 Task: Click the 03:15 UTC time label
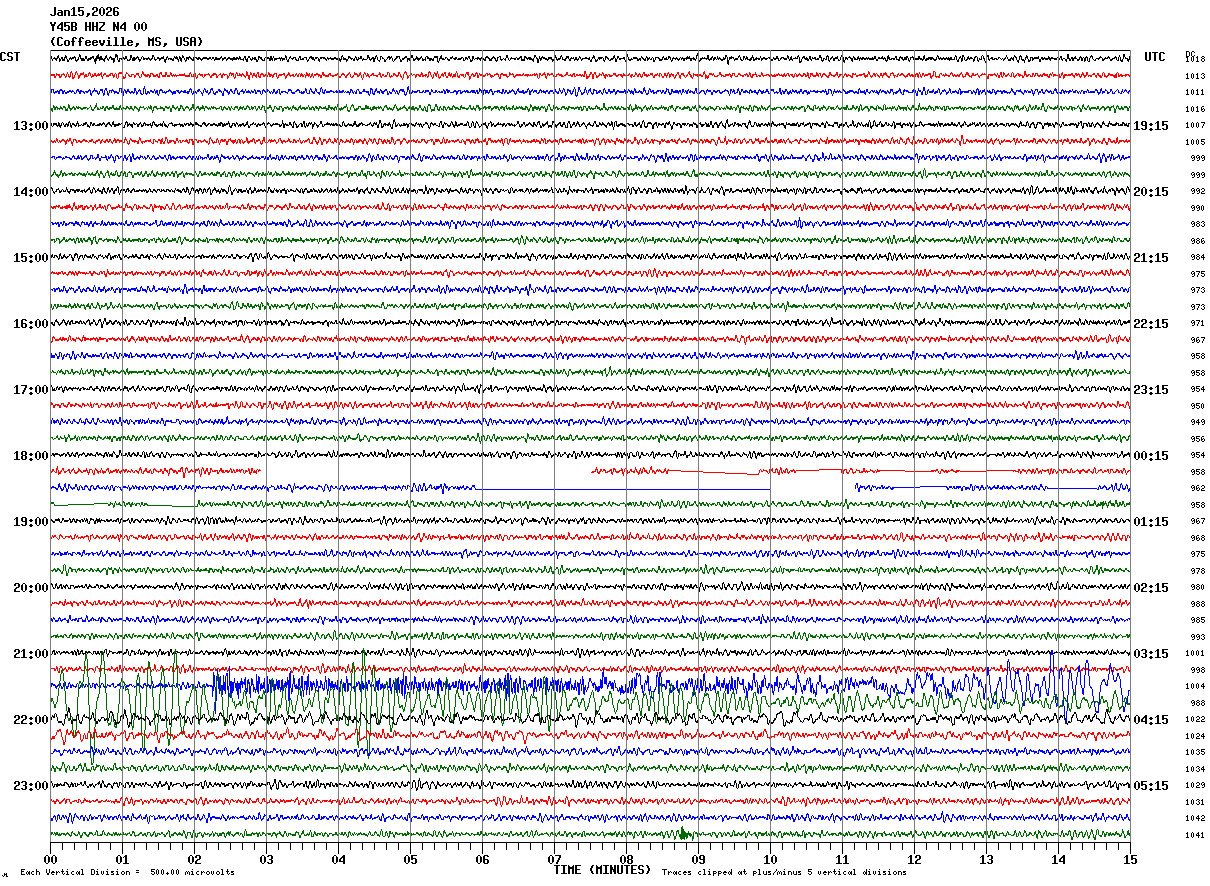click(1151, 654)
